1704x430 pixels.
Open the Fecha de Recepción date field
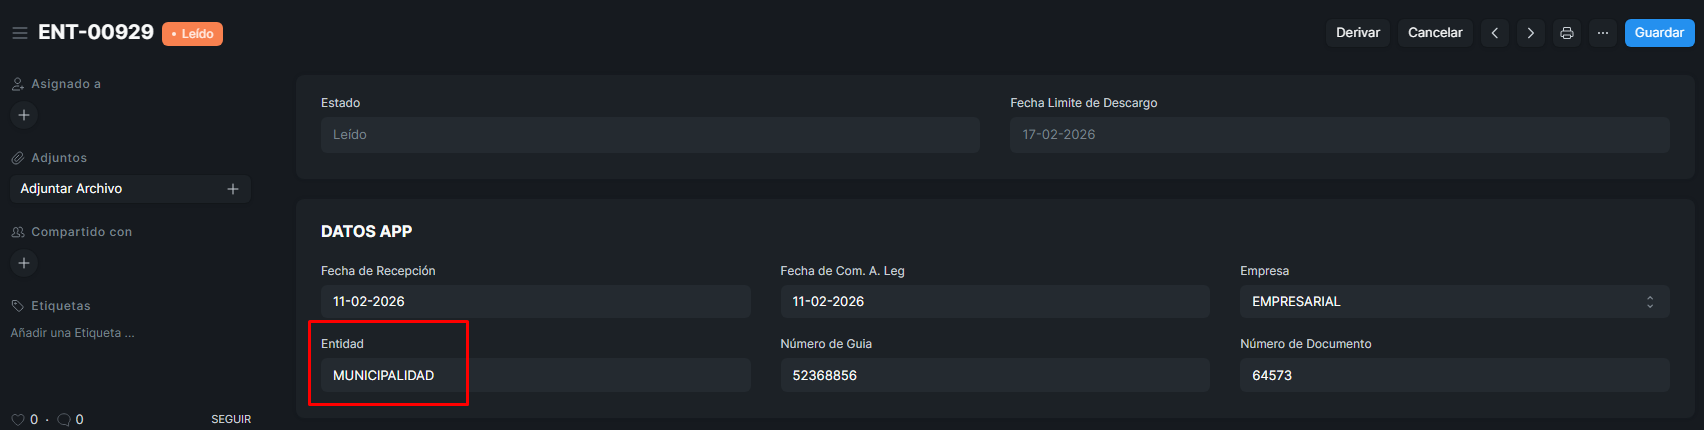click(x=535, y=302)
